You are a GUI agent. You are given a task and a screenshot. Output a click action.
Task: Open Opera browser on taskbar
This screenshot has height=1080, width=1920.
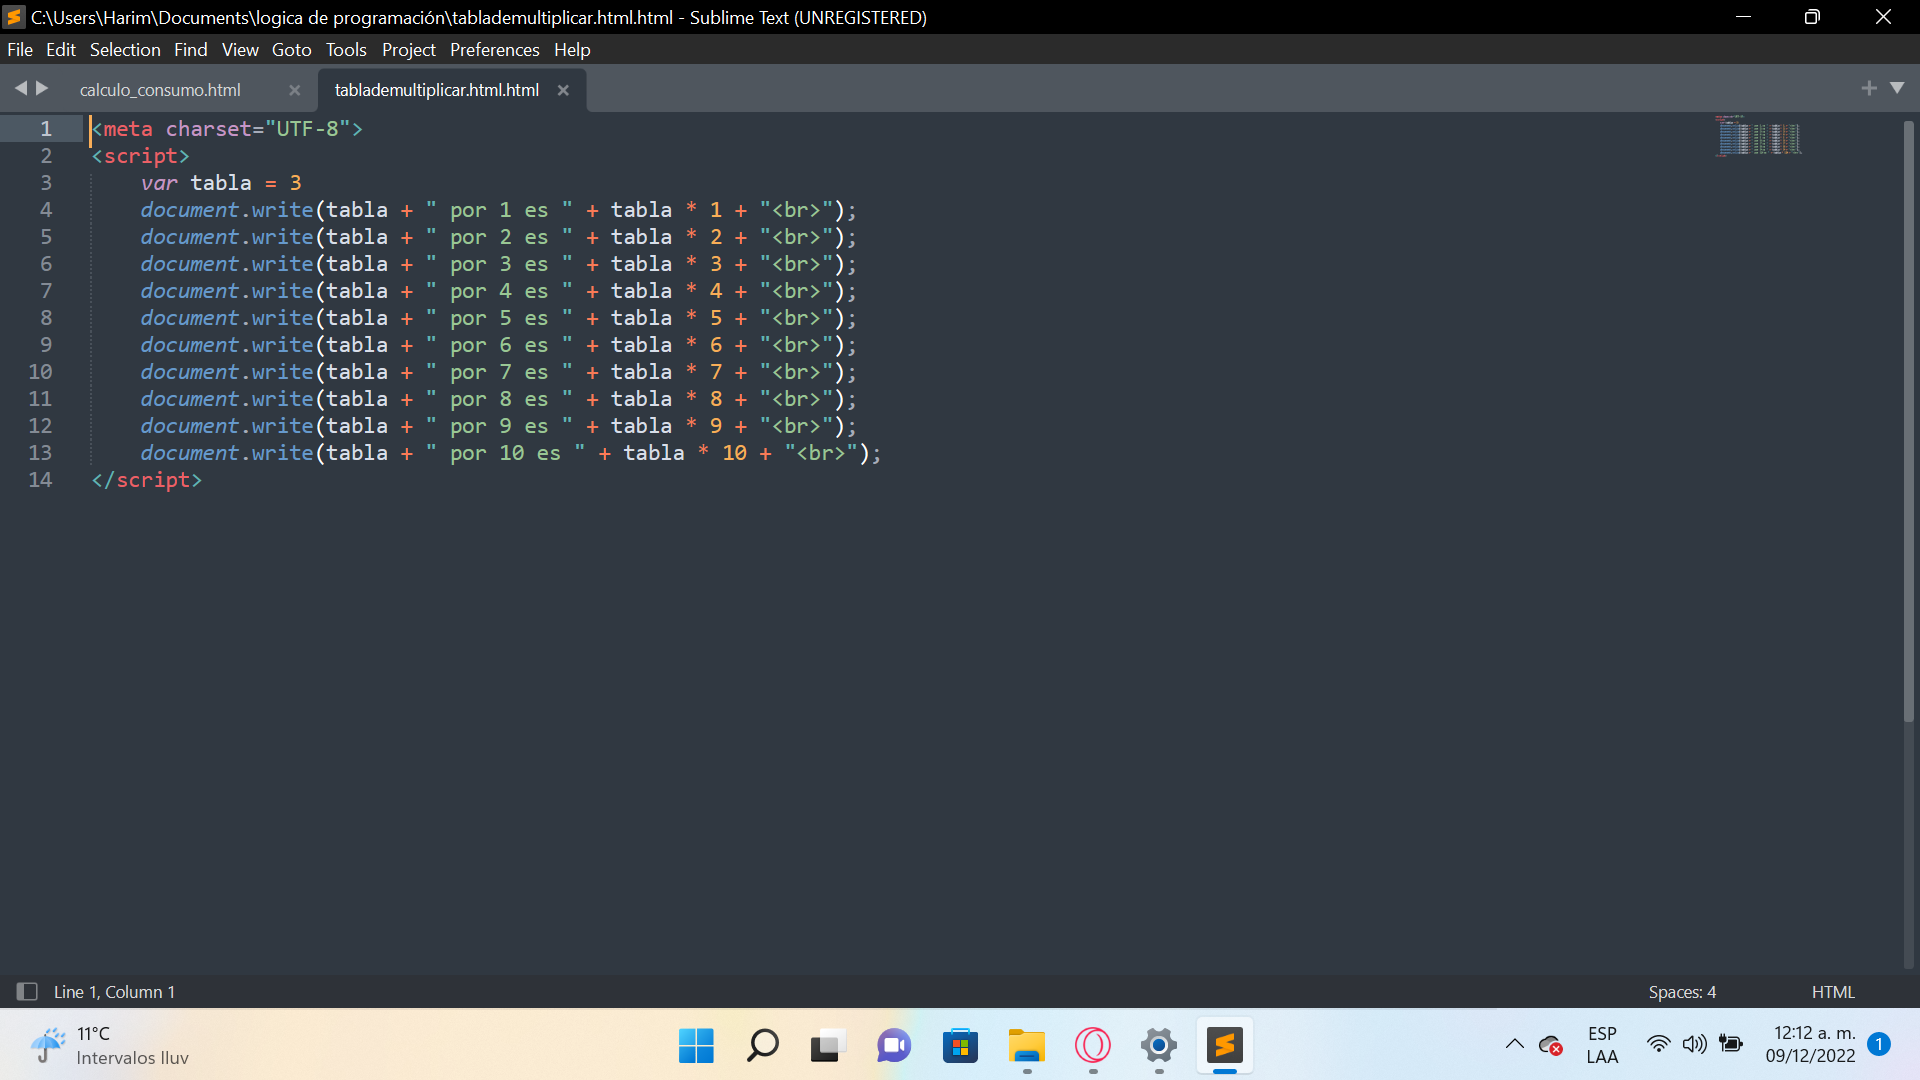coord(1093,1046)
